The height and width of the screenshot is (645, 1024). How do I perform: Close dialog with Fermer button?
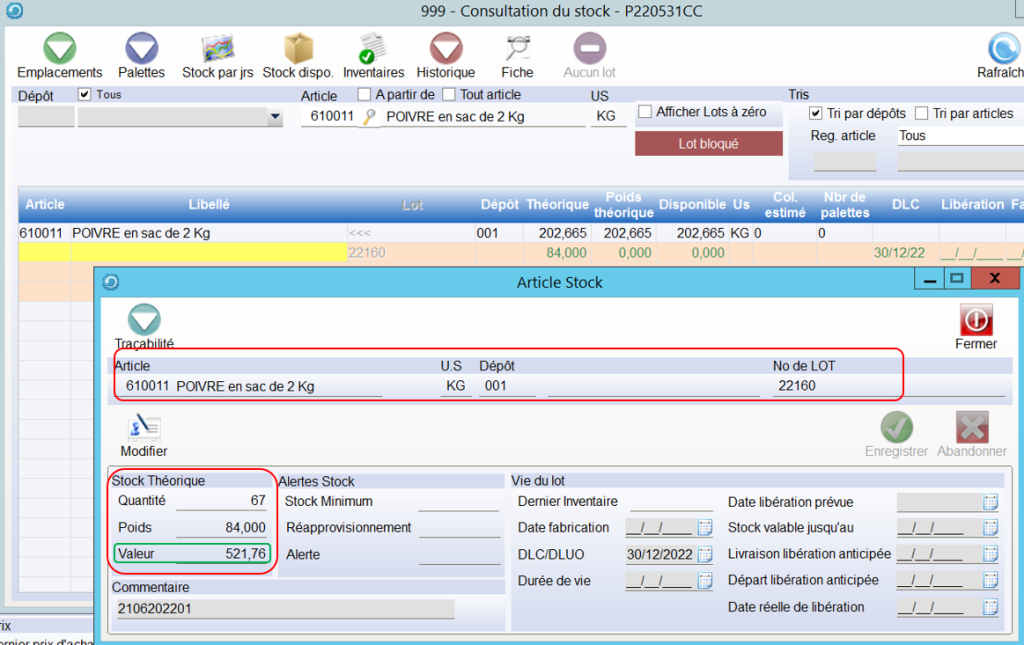tap(975, 320)
